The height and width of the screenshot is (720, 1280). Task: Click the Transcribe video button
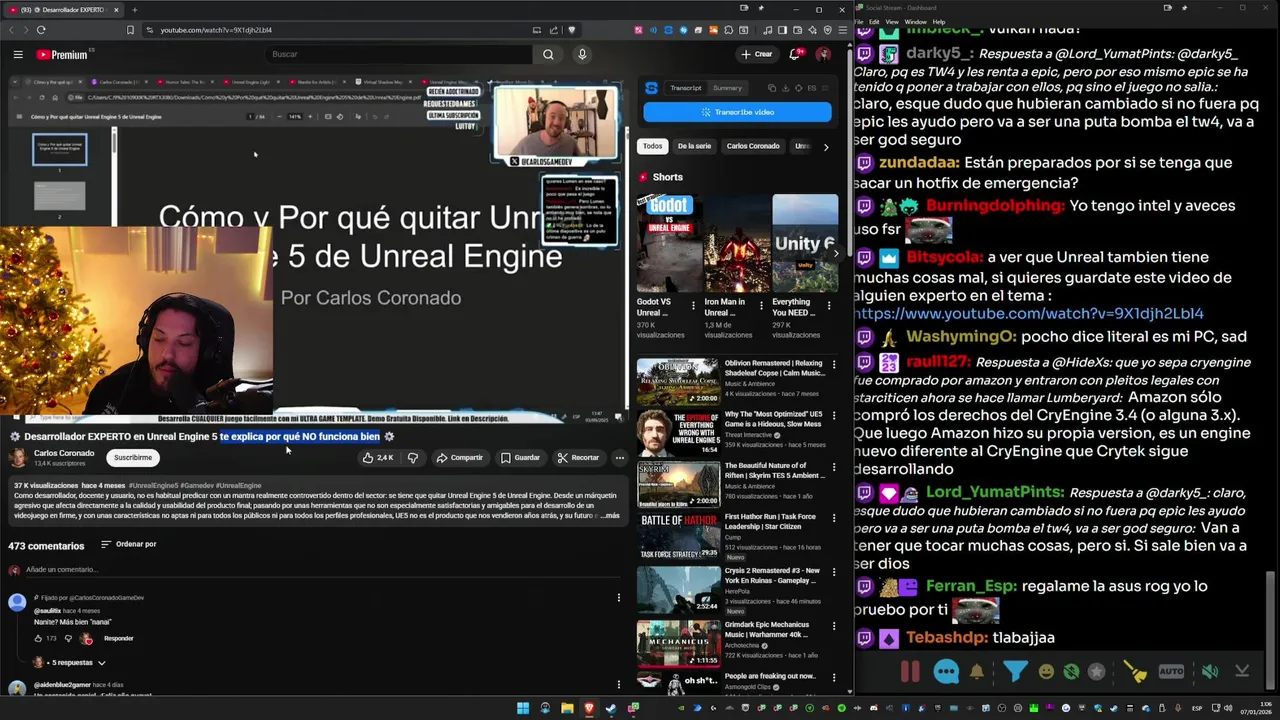pos(737,112)
